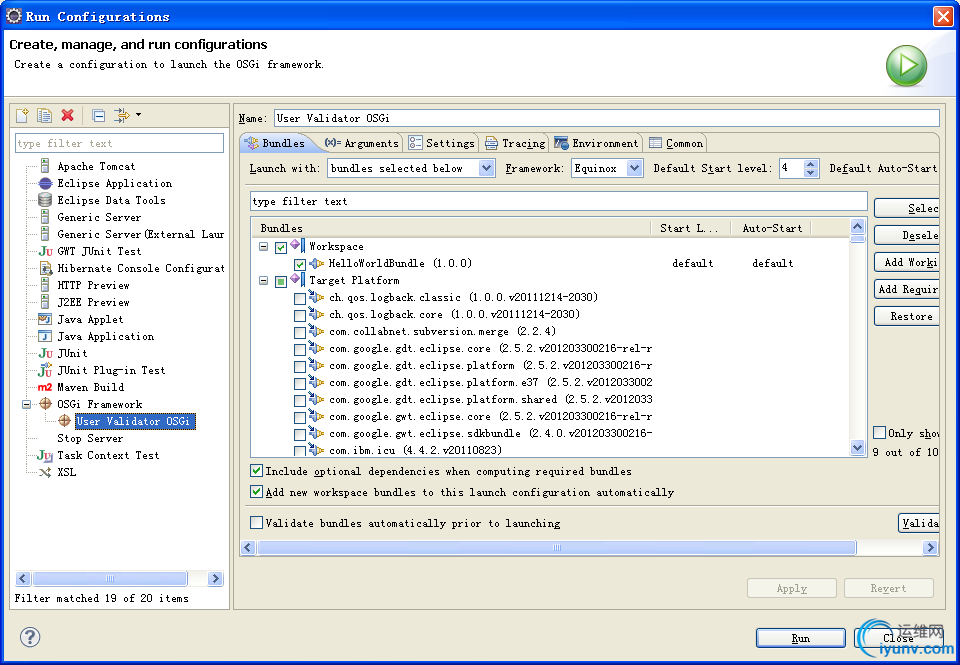Screen dimensions: 960x665
Task: Toggle Add new workspace bundles automatically checkbox
Action: 257,492
